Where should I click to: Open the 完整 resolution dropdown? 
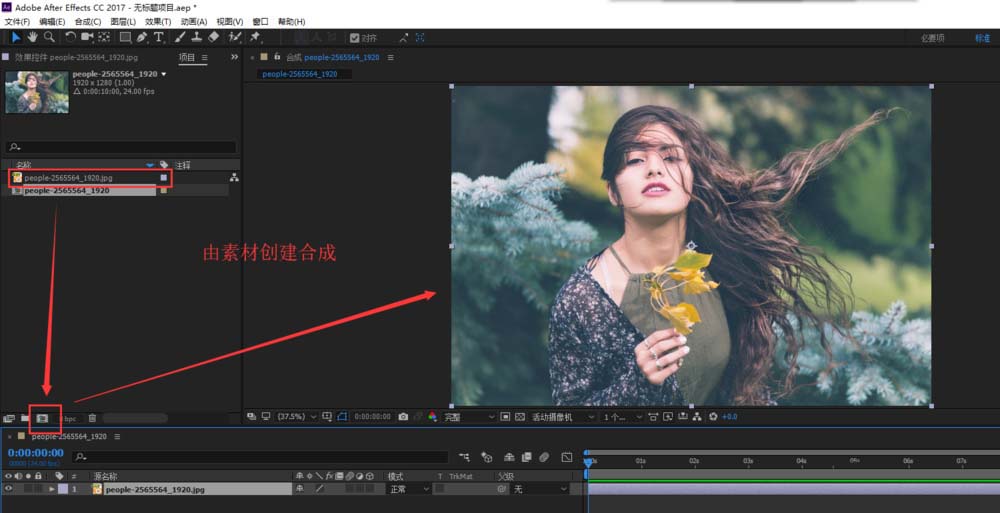pos(470,417)
